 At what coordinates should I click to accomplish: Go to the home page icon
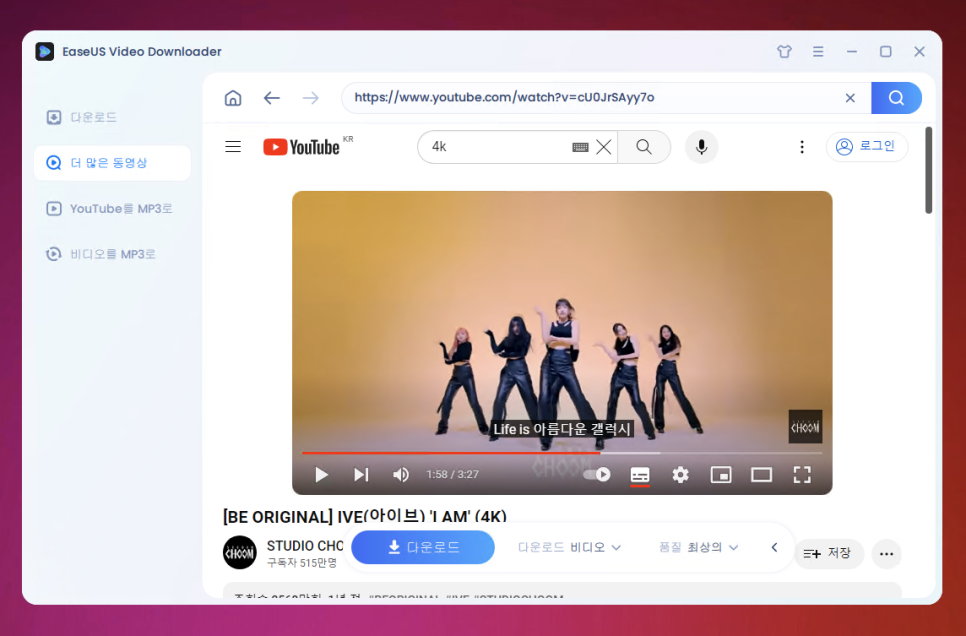click(233, 98)
